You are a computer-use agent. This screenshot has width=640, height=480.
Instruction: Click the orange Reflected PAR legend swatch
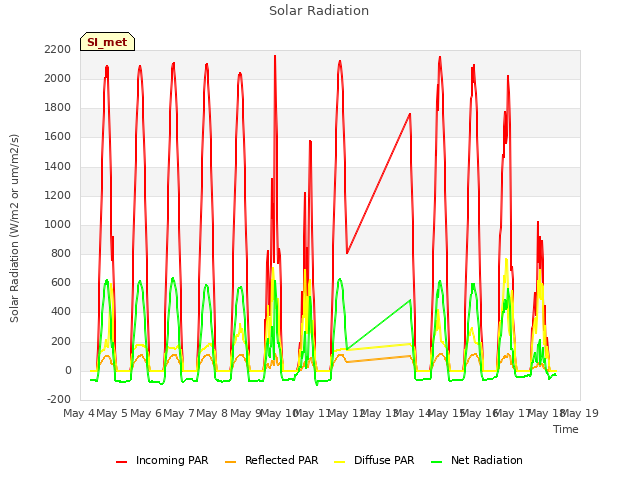coord(231,462)
